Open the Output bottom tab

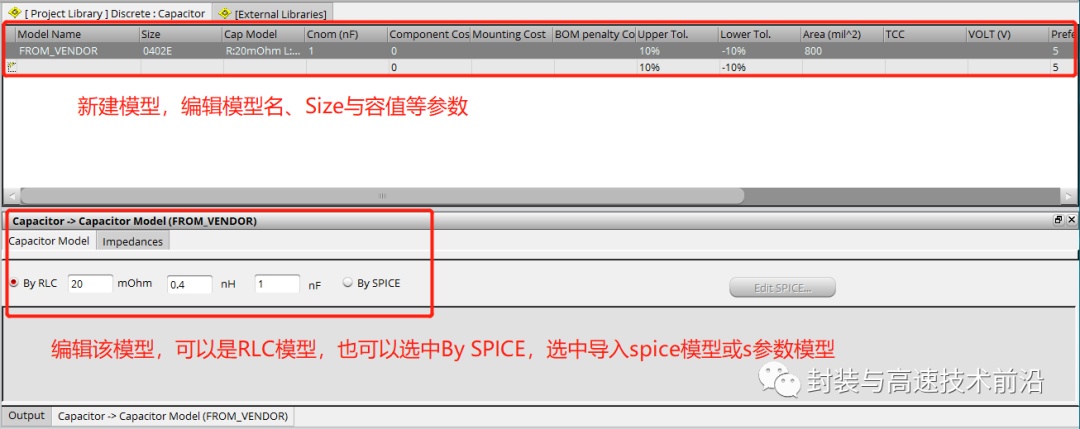coord(26,416)
